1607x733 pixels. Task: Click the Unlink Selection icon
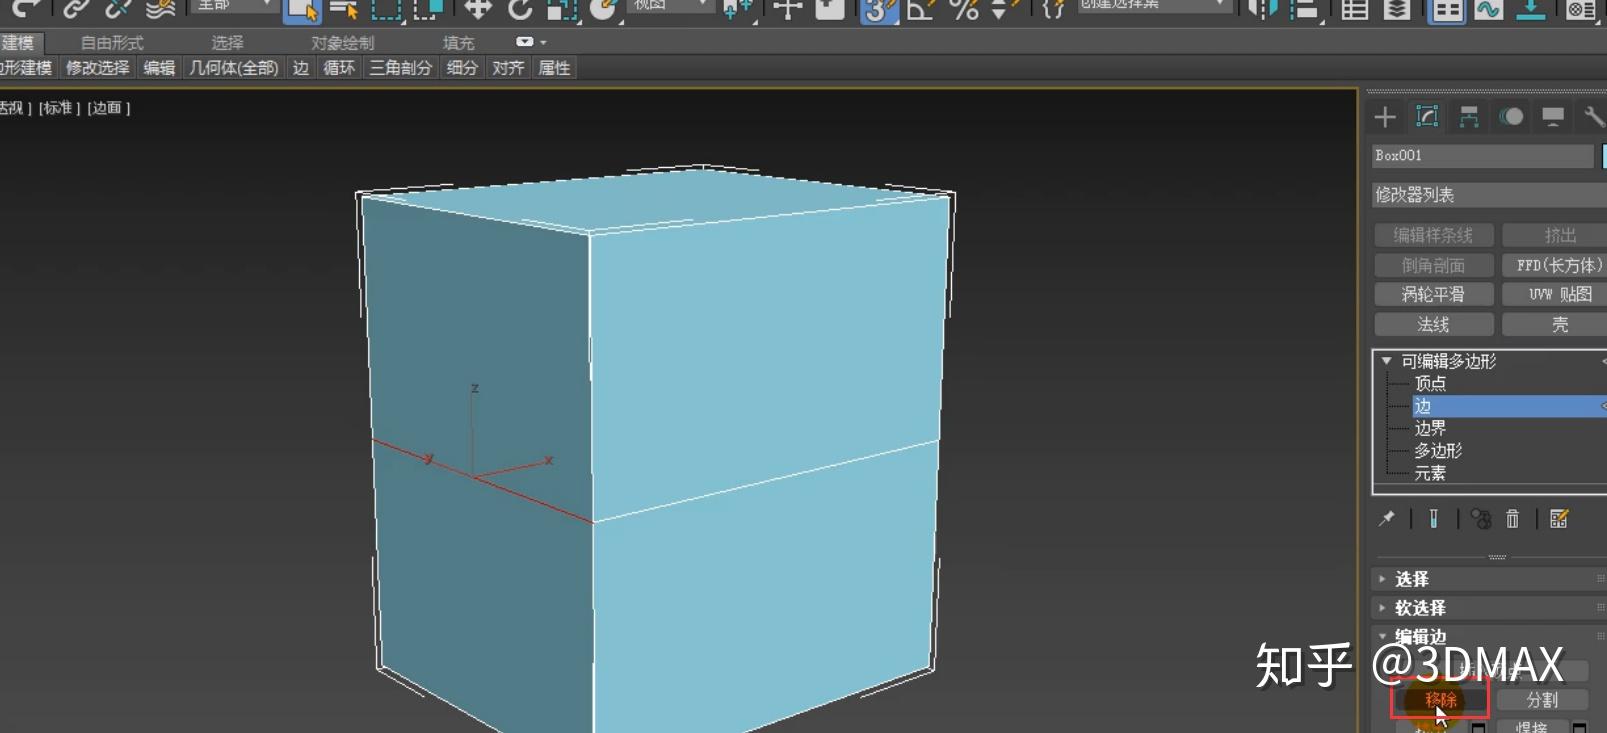point(118,8)
